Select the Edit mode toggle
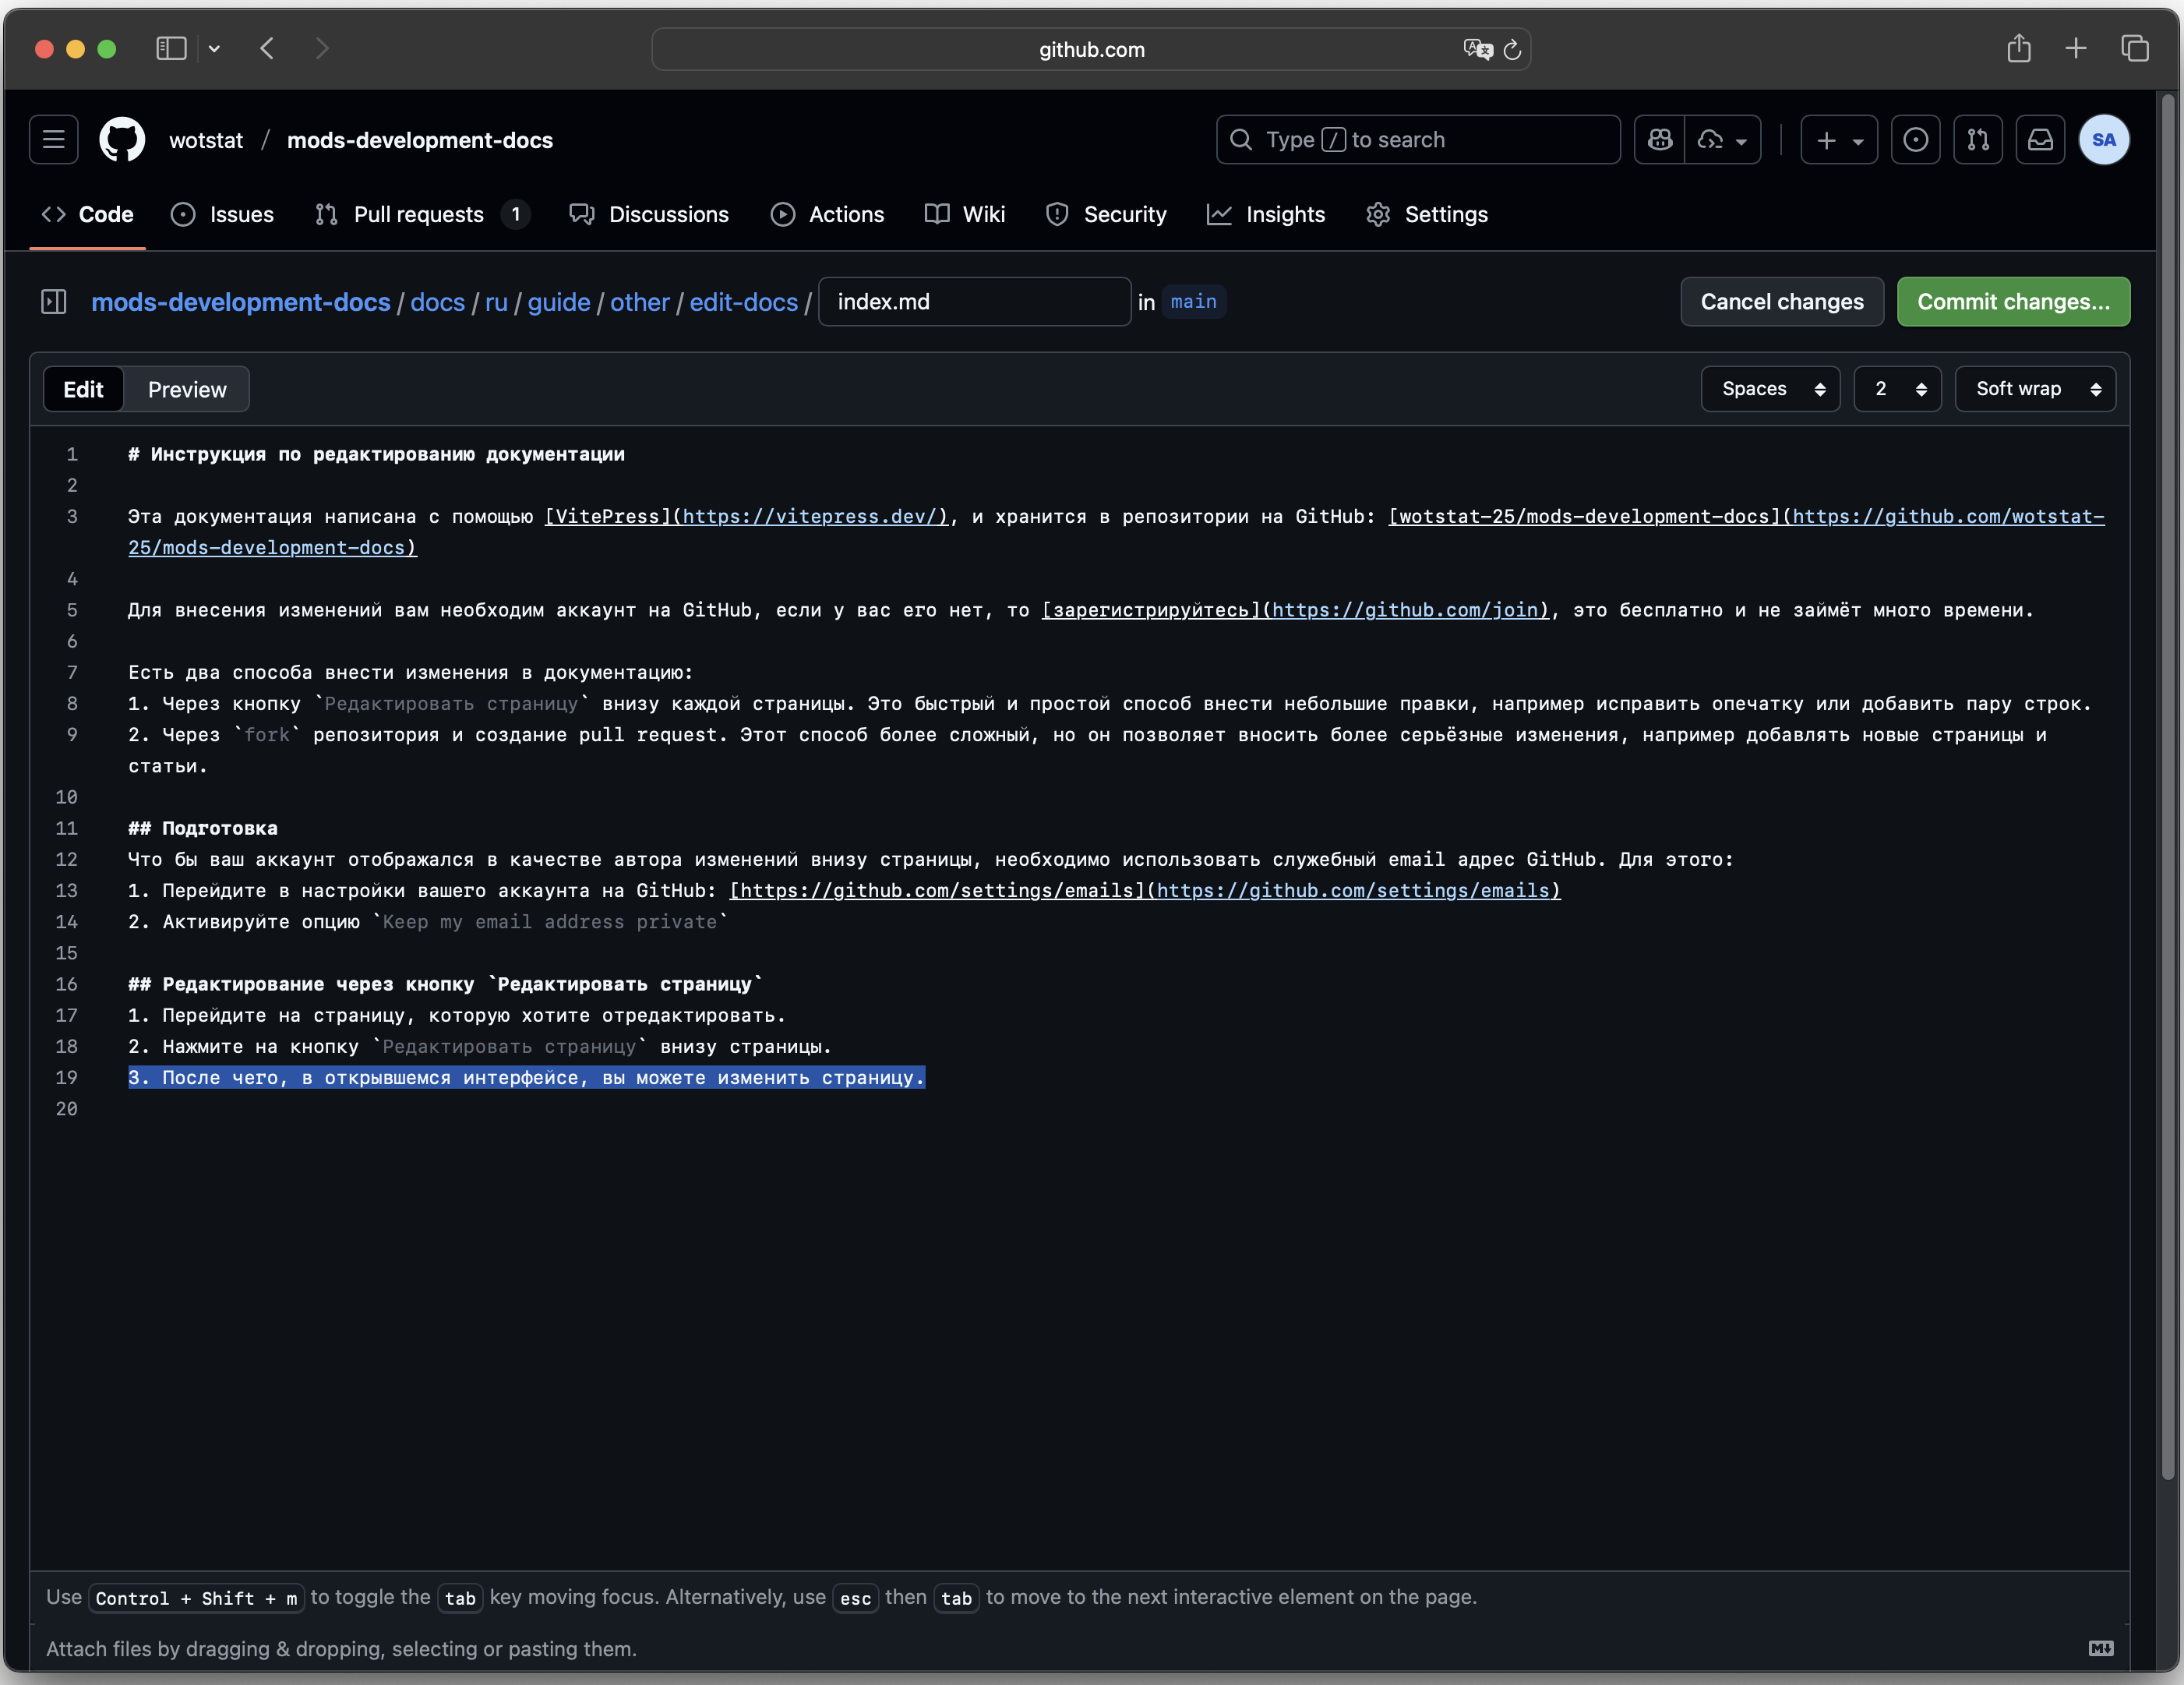This screenshot has height=1685, width=2184. point(83,389)
